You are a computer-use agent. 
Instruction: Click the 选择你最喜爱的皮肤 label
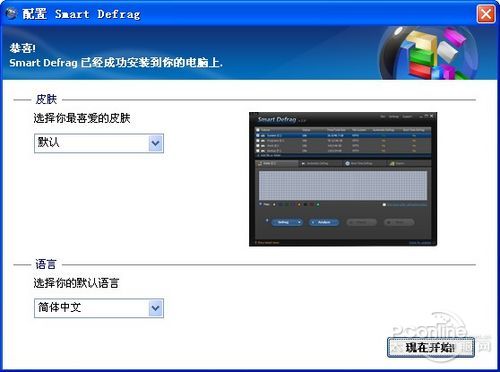click(x=82, y=118)
